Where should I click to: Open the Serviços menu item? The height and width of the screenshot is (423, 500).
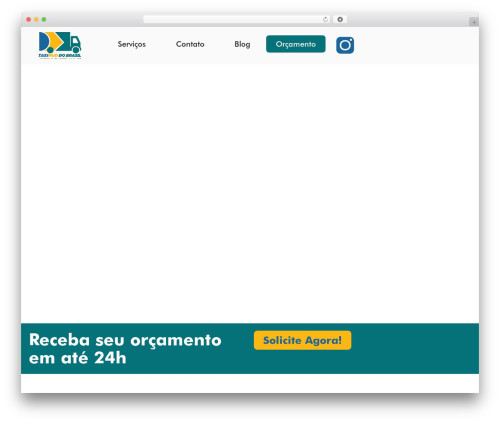pos(132,44)
